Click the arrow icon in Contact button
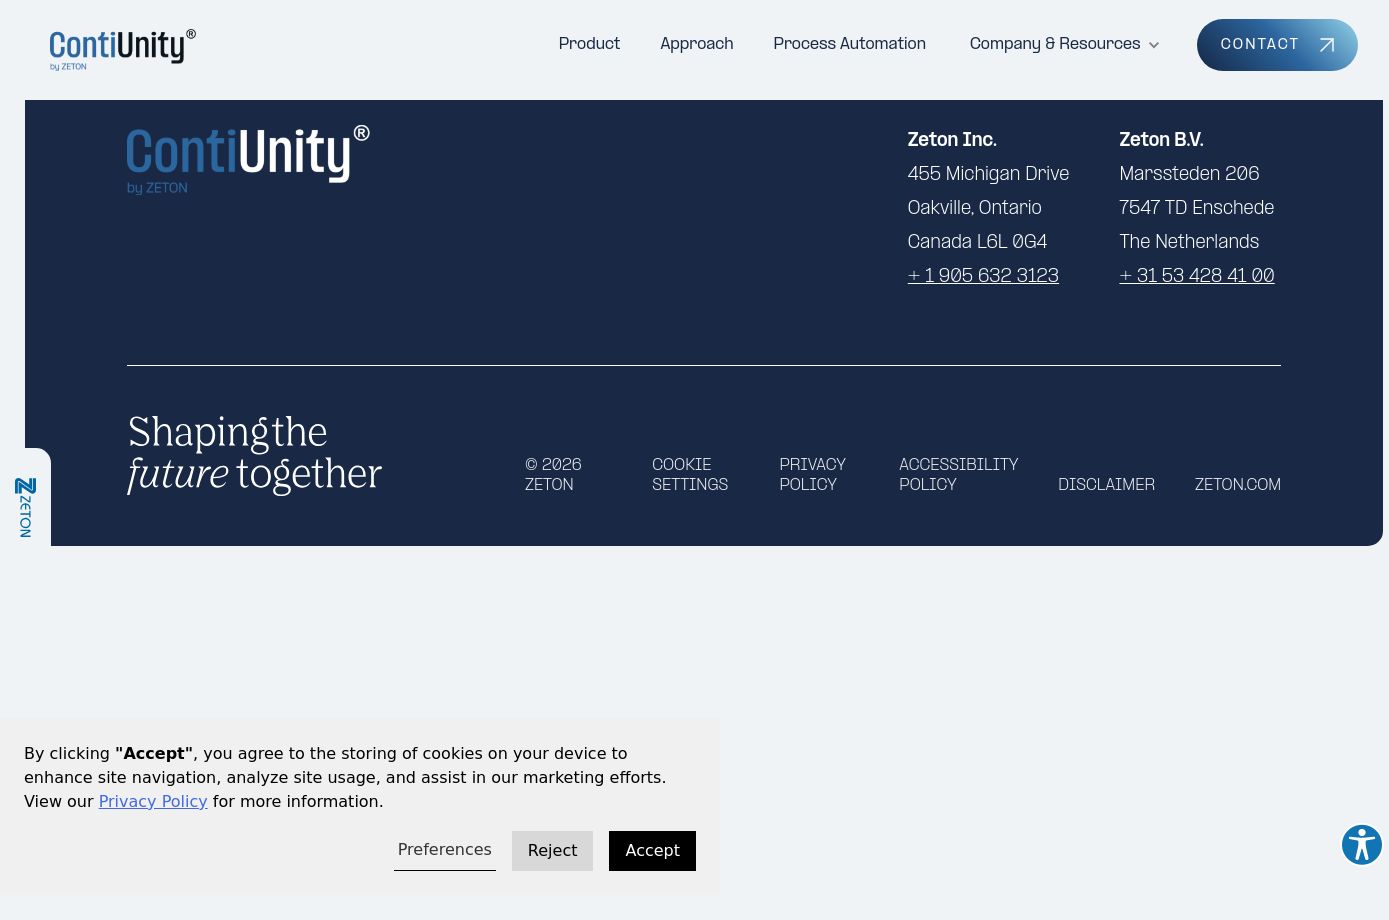The image size is (1389, 920). pyautogui.click(x=1327, y=45)
